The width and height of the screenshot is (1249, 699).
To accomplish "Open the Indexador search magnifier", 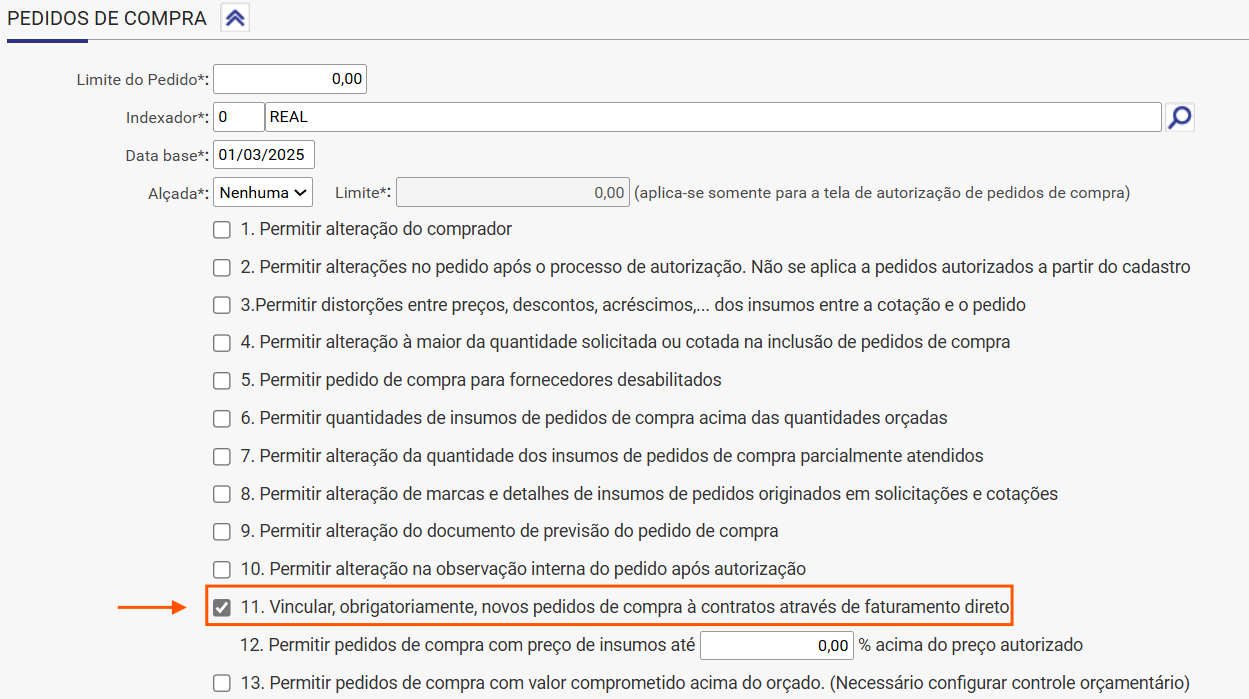I will click(1180, 117).
